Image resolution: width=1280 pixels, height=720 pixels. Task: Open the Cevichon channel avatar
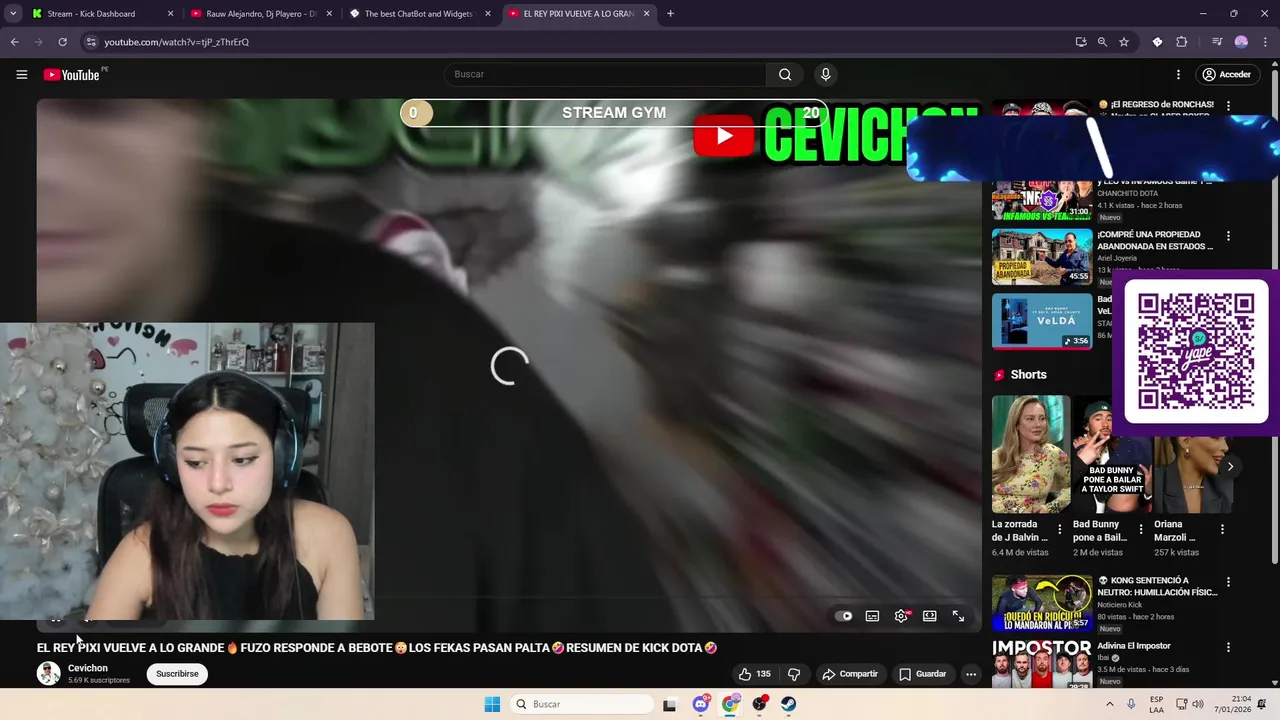coord(48,674)
